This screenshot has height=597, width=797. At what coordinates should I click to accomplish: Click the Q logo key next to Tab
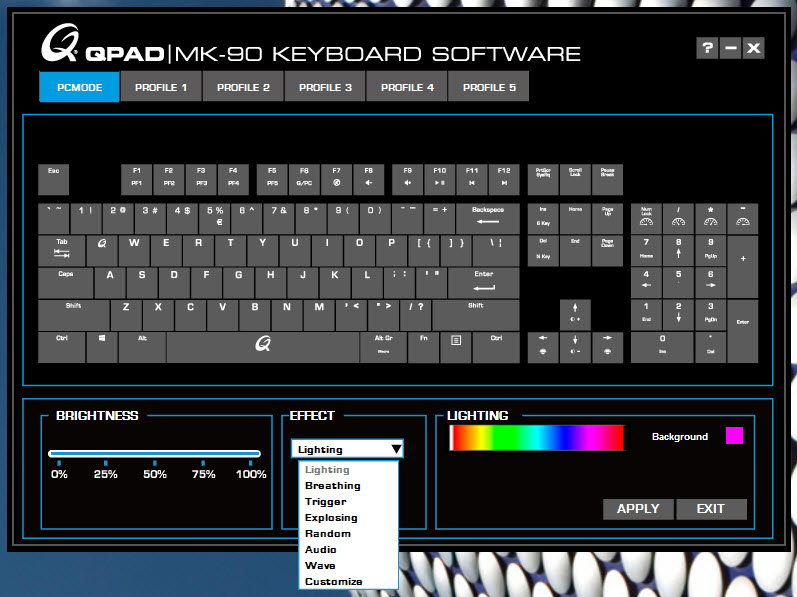[102, 251]
